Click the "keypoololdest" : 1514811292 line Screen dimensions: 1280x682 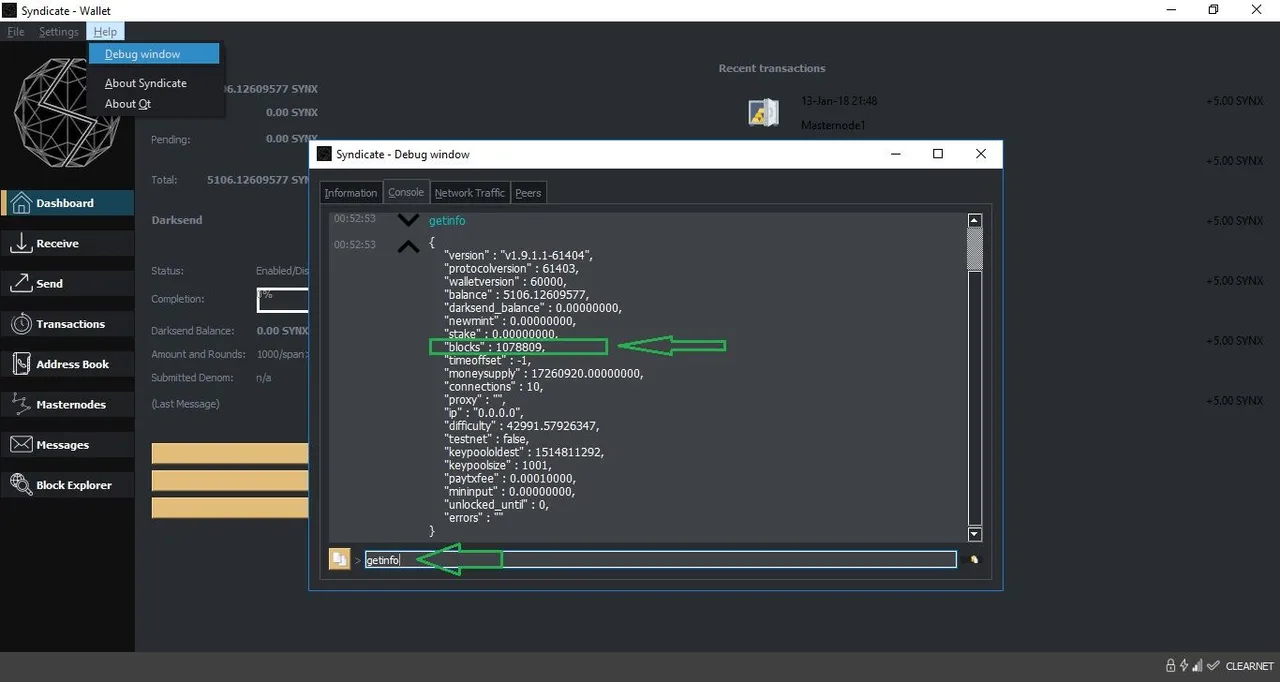coord(524,451)
